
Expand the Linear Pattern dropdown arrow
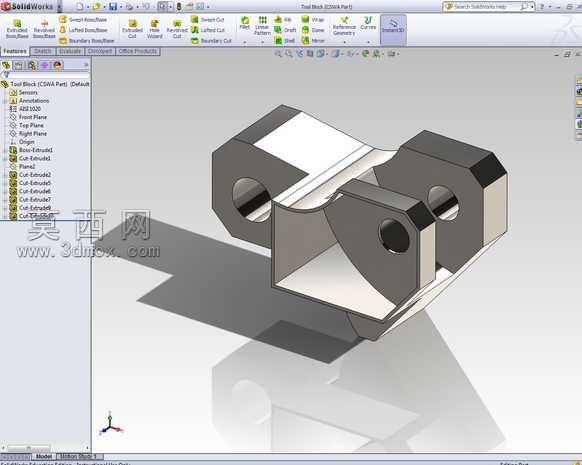coord(262,42)
